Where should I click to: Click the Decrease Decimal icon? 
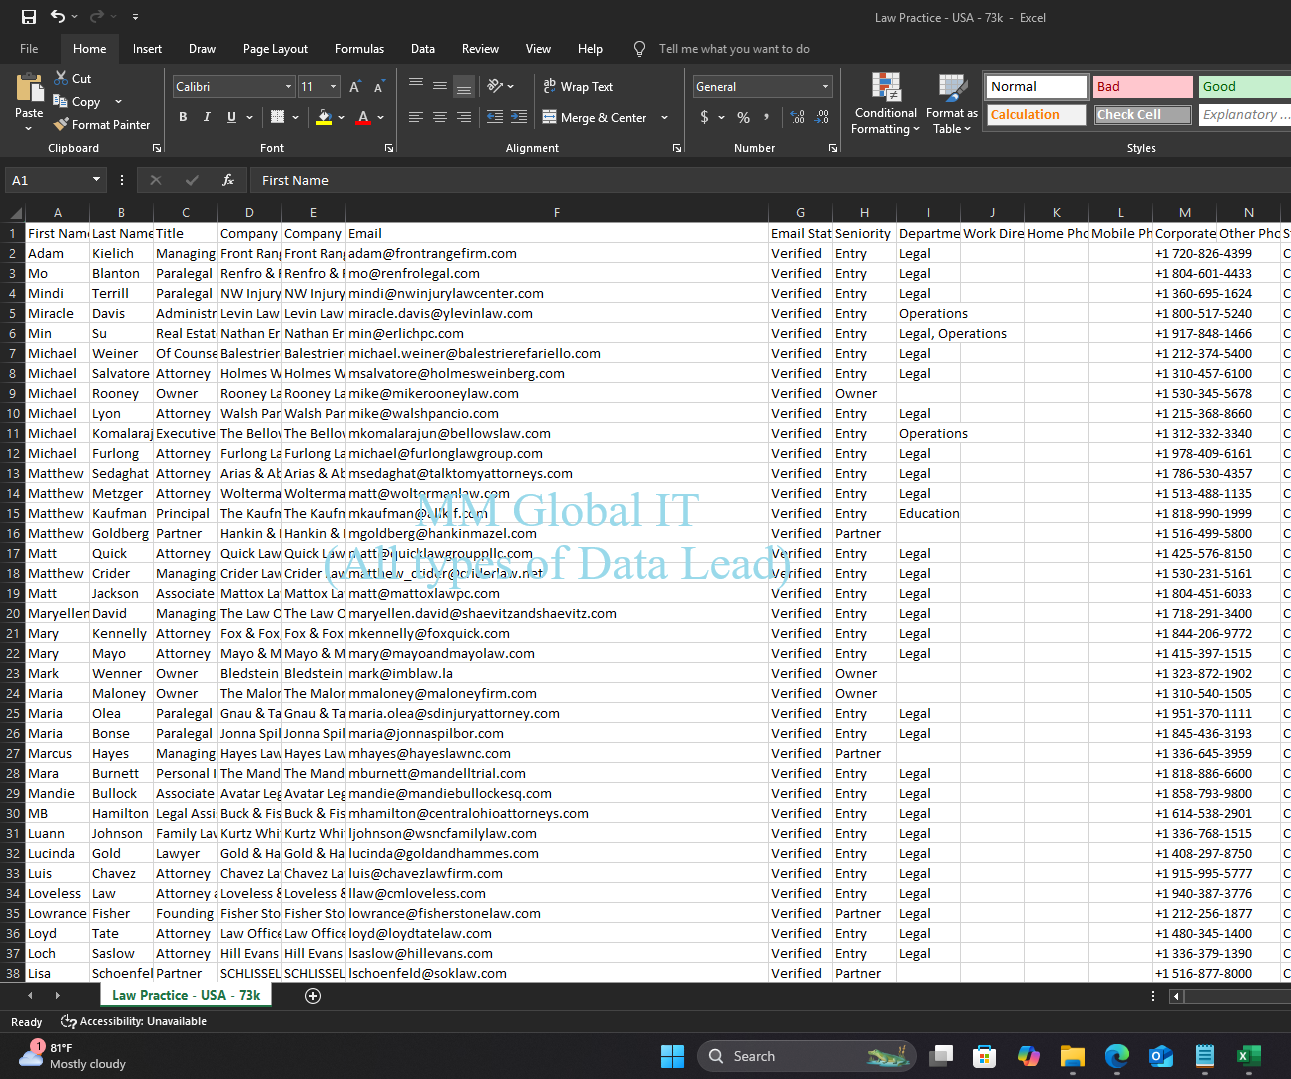pyautogui.click(x=822, y=117)
